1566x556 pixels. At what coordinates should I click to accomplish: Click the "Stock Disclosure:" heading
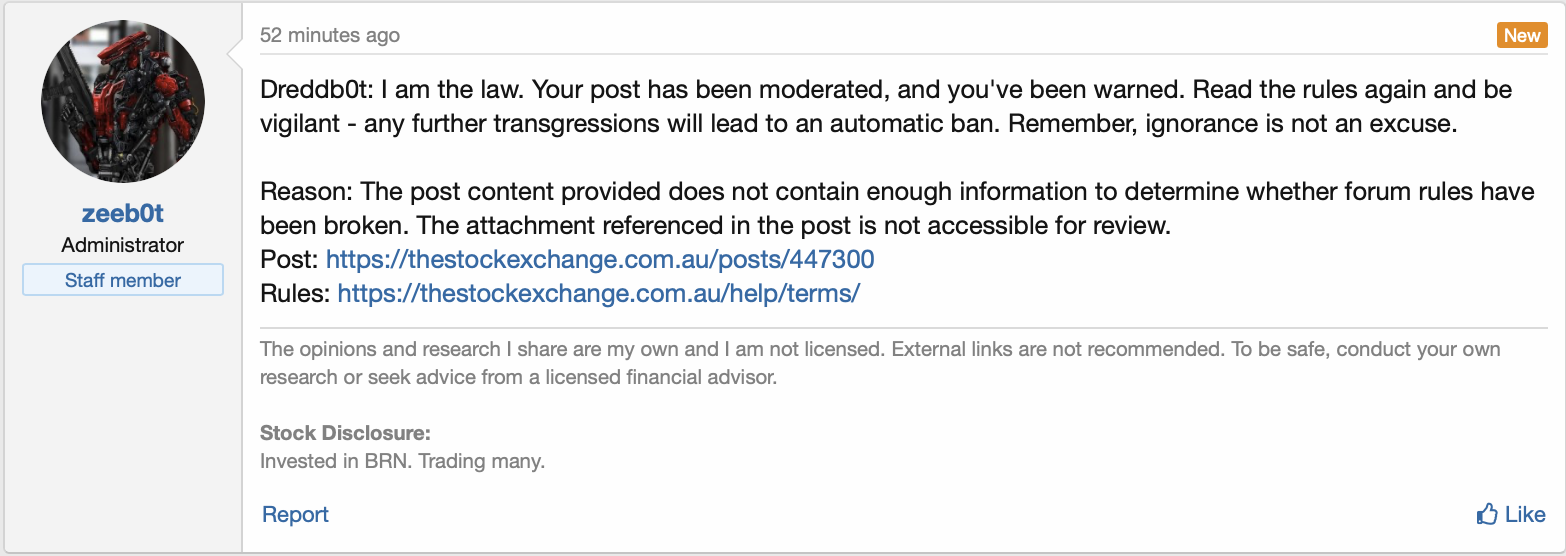coord(345,433)
